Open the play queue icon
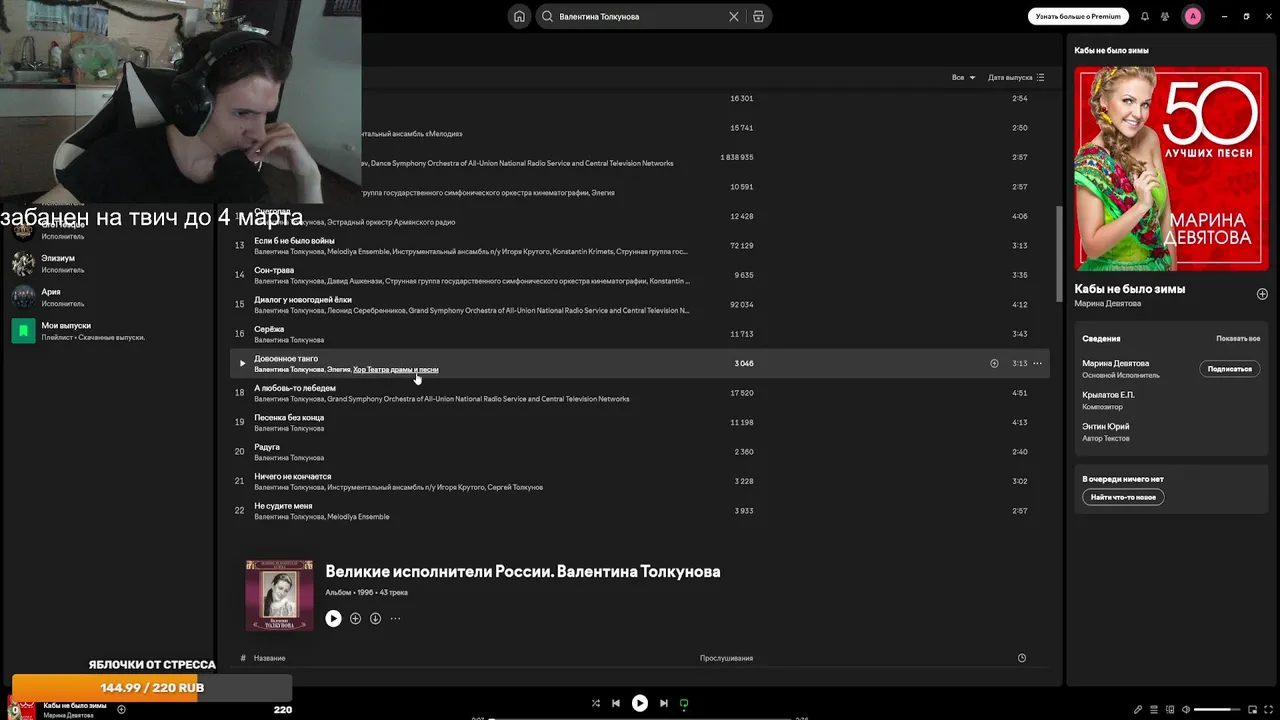Screen dimensions: 1280x720 point(1154,710)
